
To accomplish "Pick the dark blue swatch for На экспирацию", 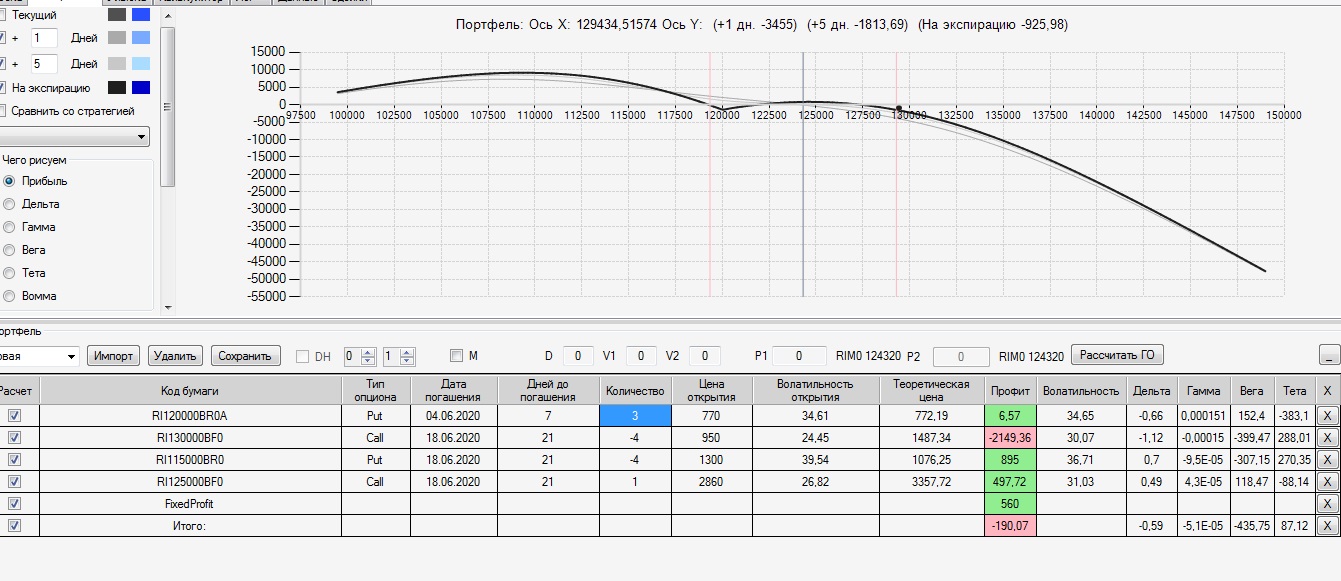I will (141, 88).
